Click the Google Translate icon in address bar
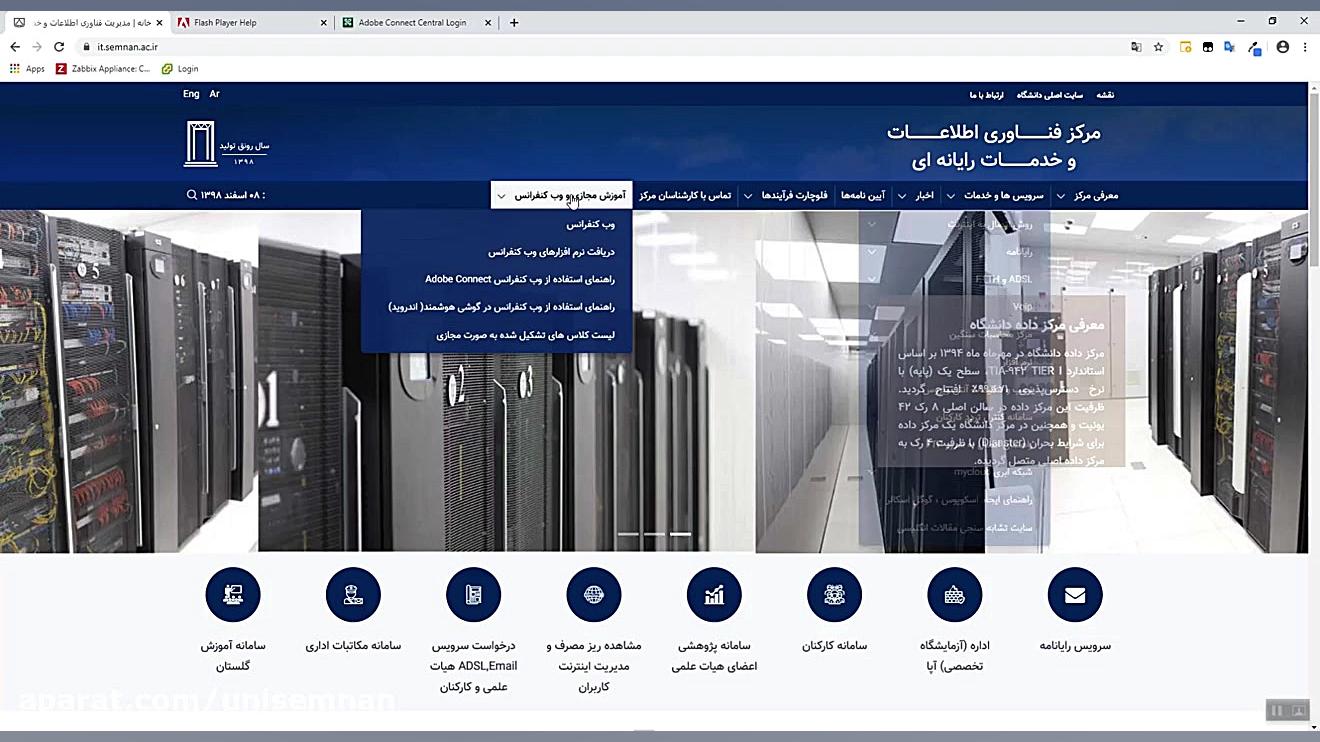 (1135, 46)
